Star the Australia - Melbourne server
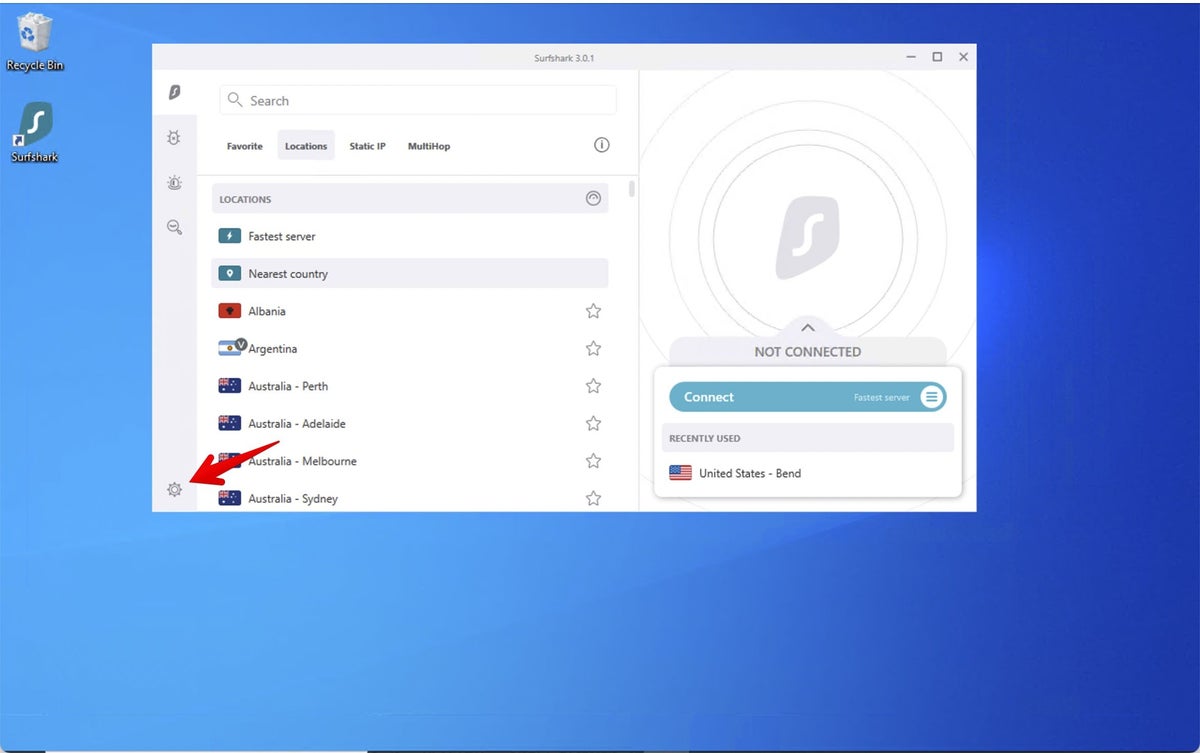The image size is (1200, 753). (593, 461)
